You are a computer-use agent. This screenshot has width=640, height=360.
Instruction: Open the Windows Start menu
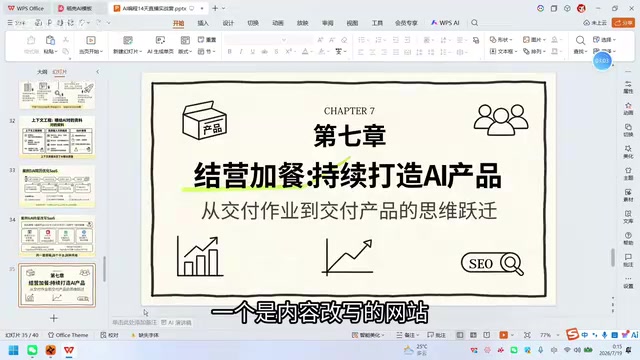13,350
